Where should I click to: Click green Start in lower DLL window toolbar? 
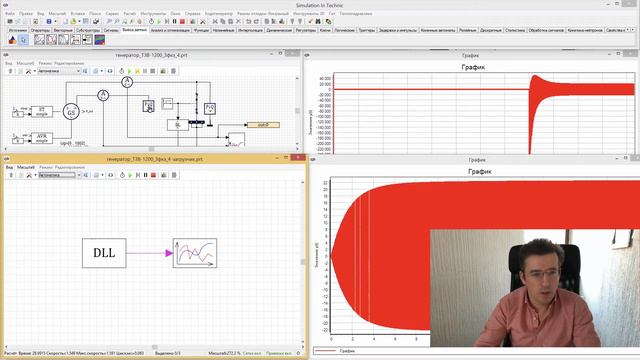point(130,175)
